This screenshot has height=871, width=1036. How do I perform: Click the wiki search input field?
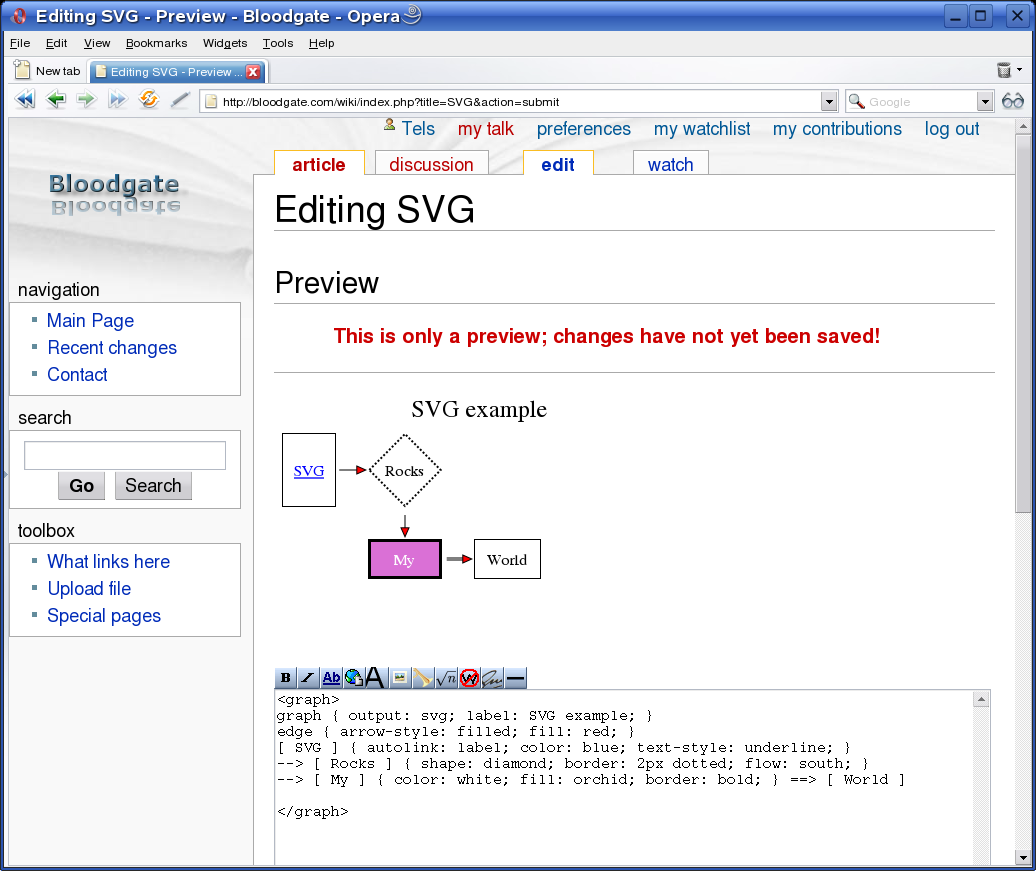click(x=125, y=456)
